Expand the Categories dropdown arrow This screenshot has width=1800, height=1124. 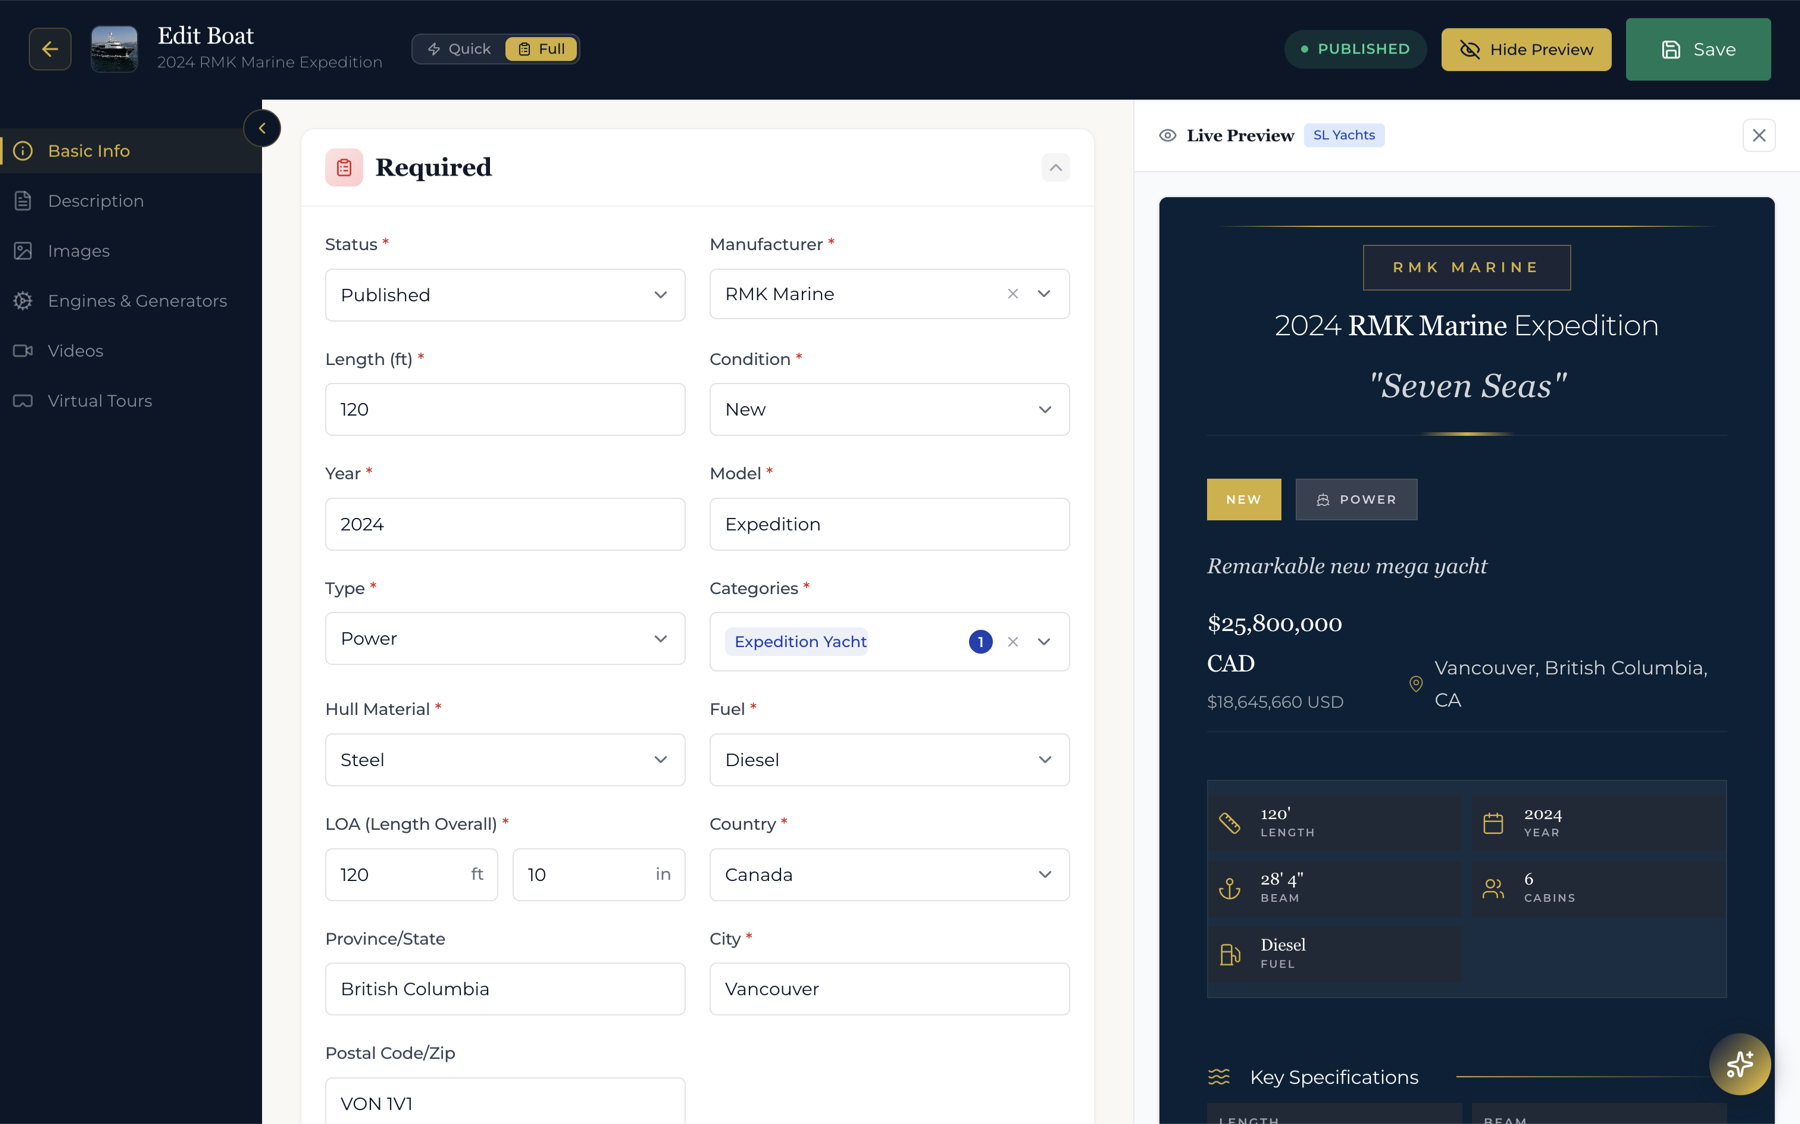[x=1044, y=641]
